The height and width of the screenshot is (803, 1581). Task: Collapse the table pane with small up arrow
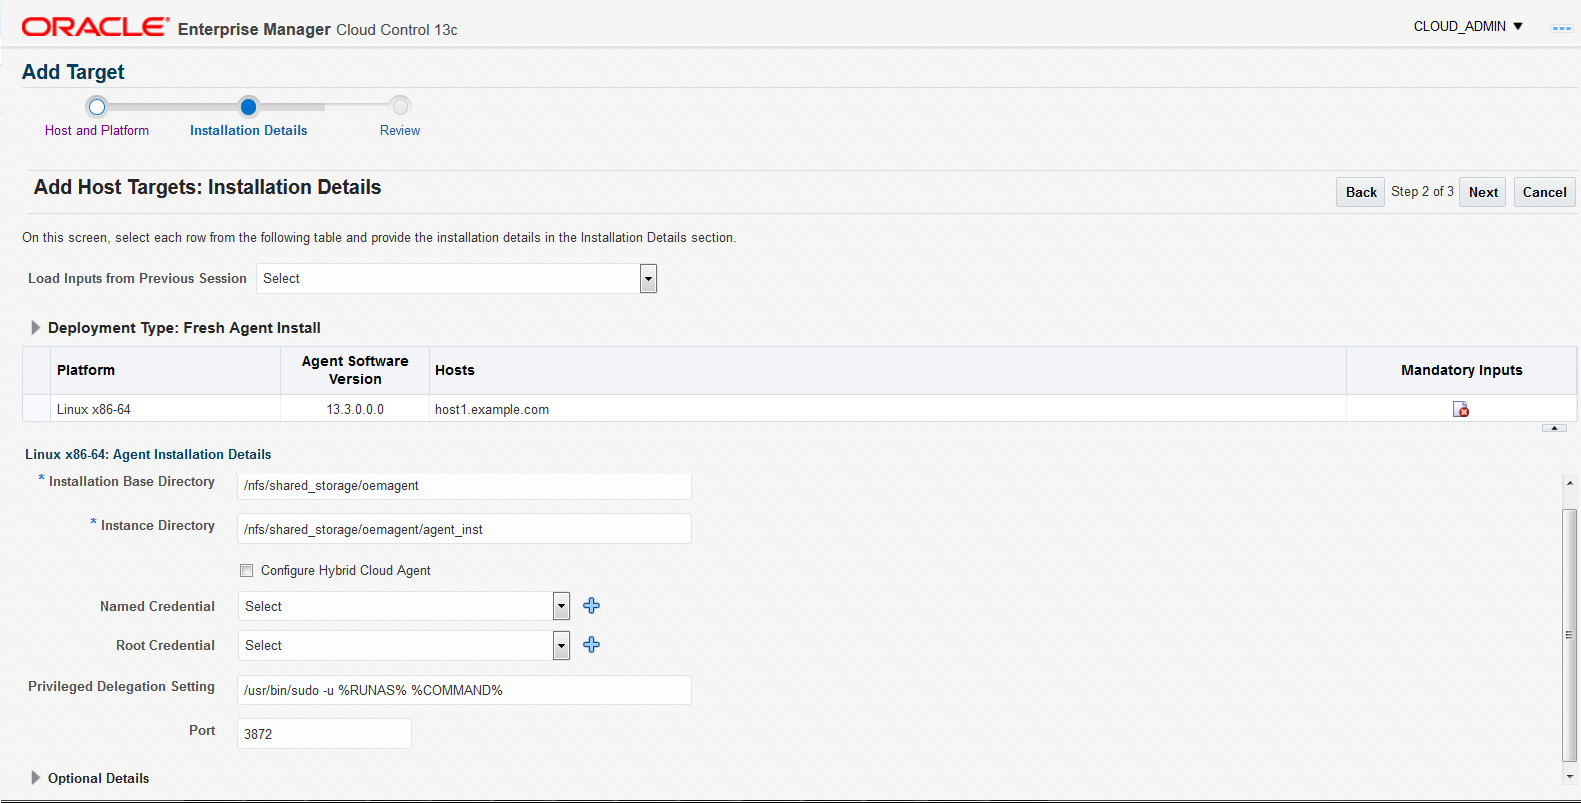pyautogui.click(x=1554, y=428)
